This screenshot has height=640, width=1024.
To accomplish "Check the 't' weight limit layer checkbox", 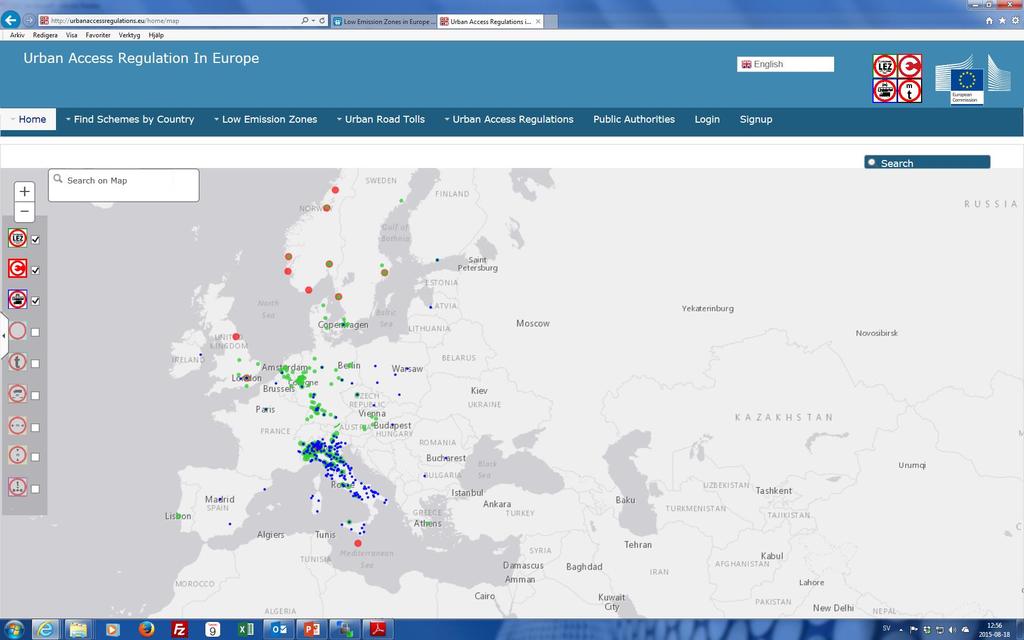I will 36,364.
